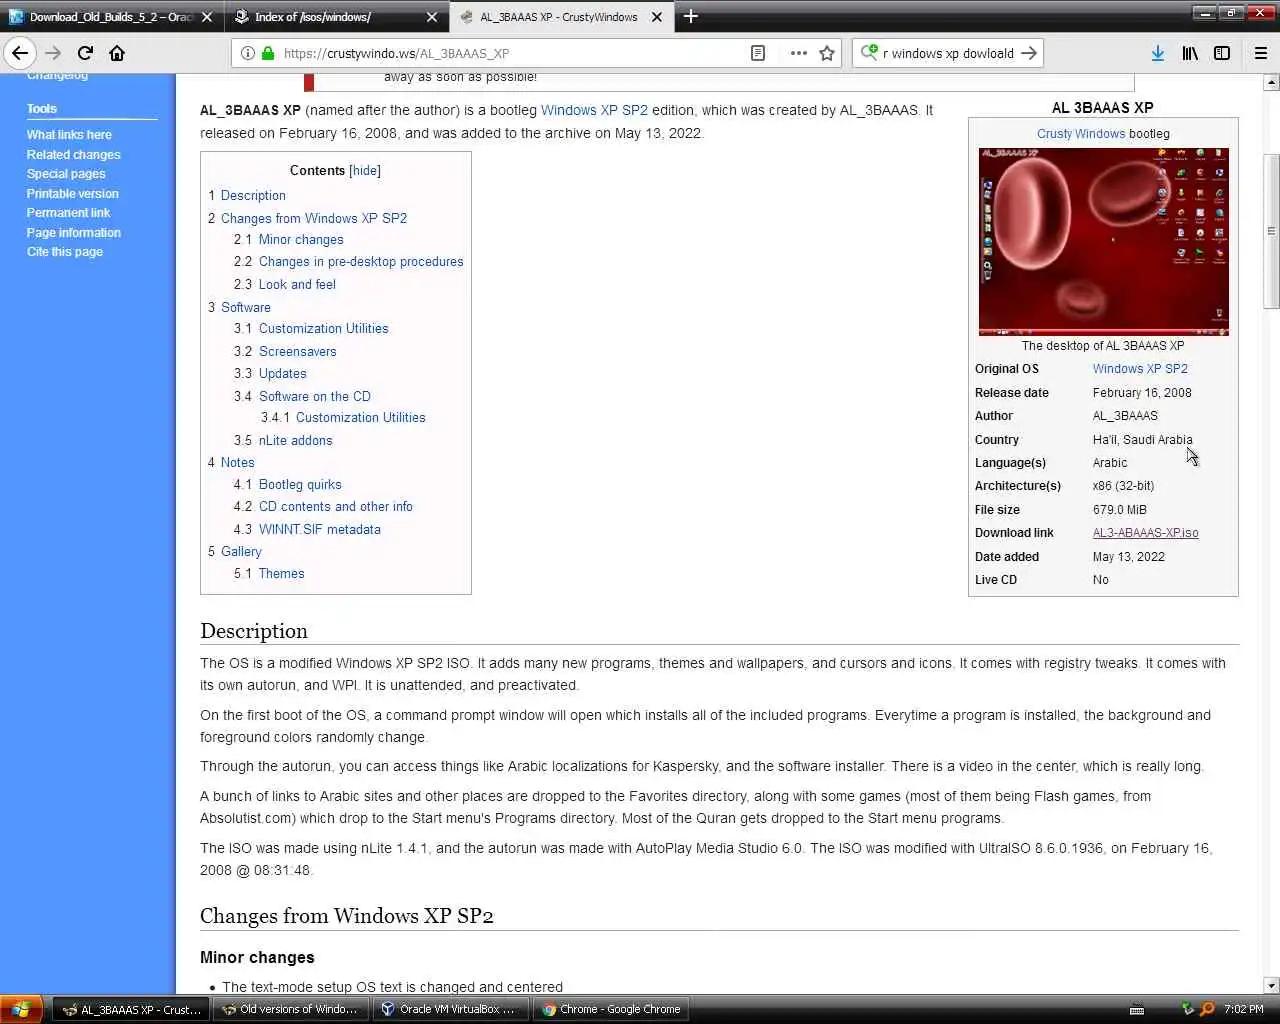Click the browser forward arrow
The height and width of the screenshot is (1024, 1280).
point(53,53)
